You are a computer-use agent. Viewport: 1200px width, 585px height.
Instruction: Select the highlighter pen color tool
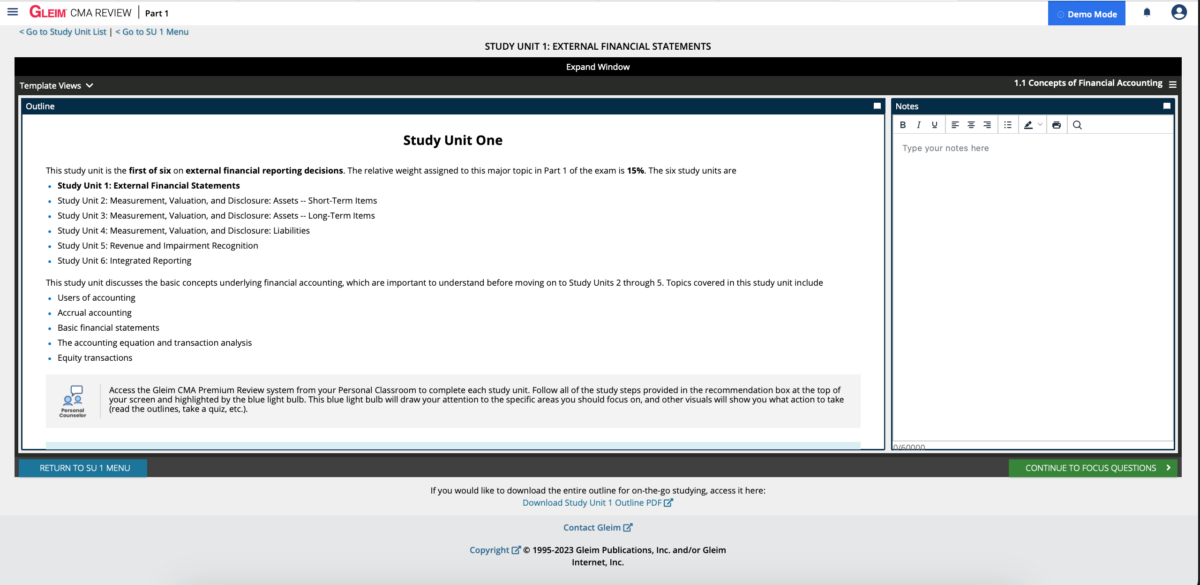(1028, 125)
